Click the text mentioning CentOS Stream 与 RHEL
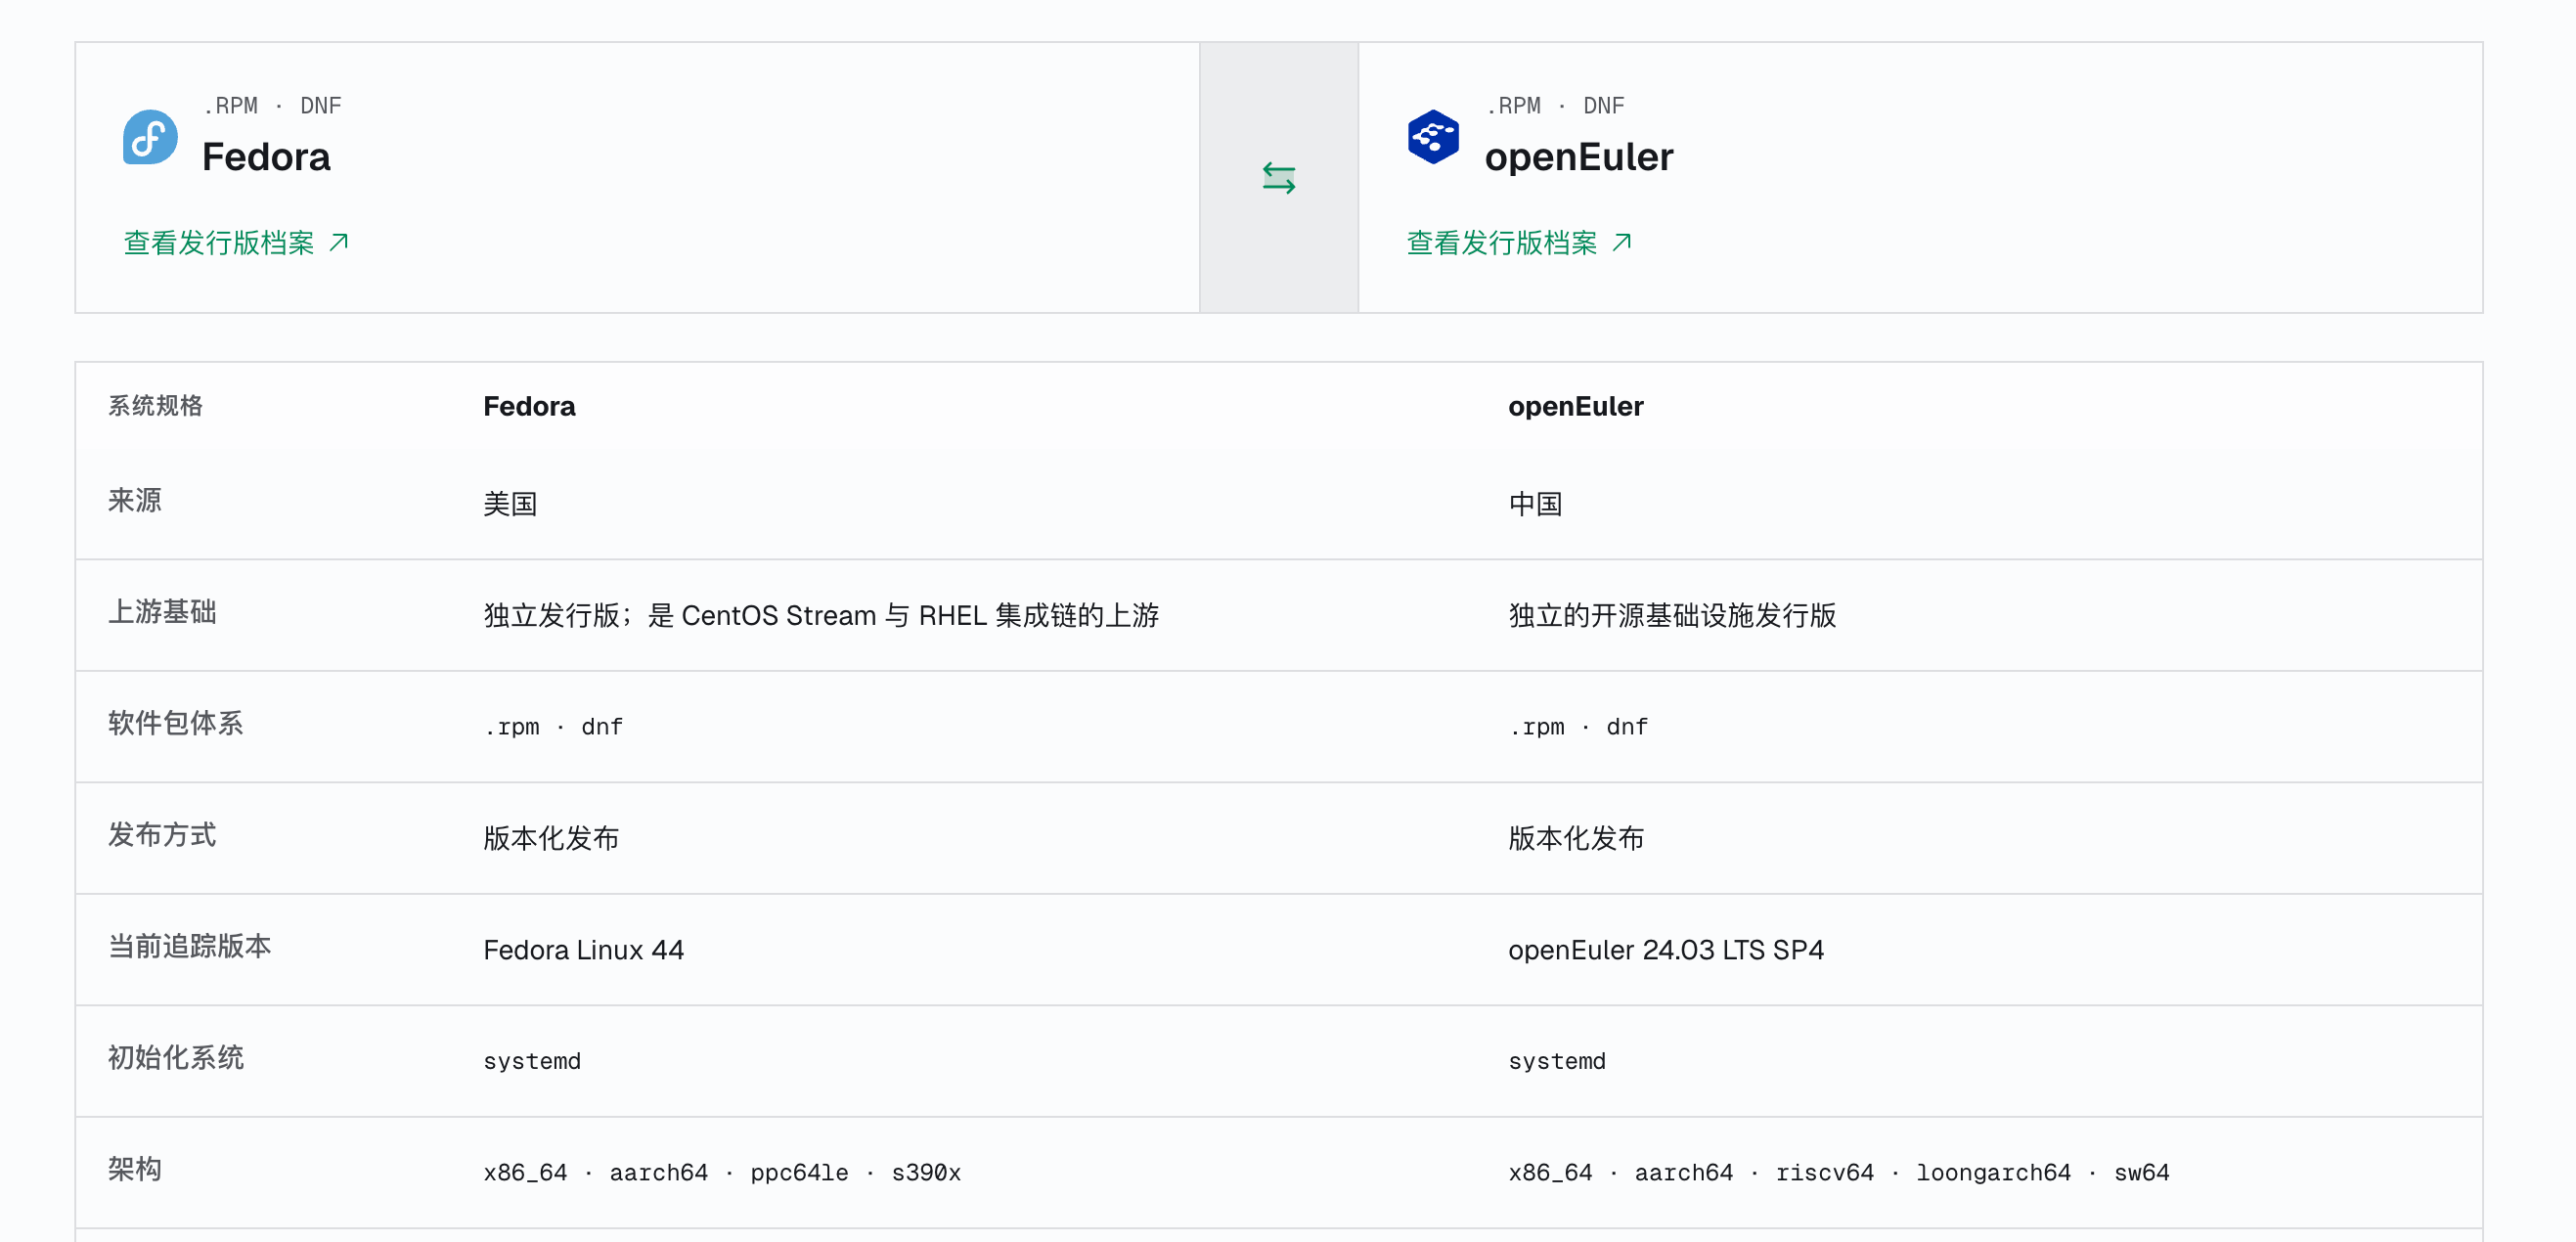The image size is (2576, 1242). pyautogui.click(x=820, y=615)
